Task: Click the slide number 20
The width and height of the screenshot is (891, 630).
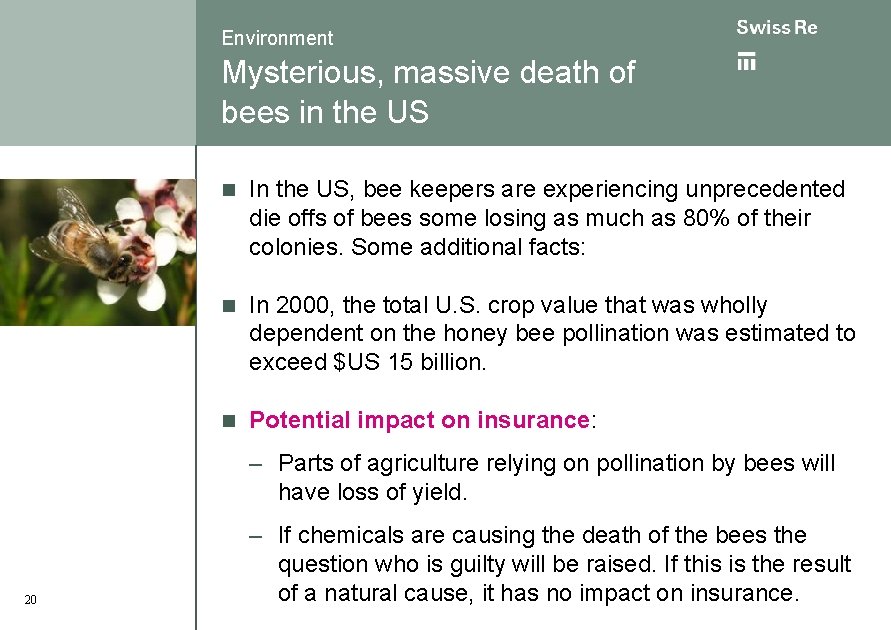Action: pos(30,600)
